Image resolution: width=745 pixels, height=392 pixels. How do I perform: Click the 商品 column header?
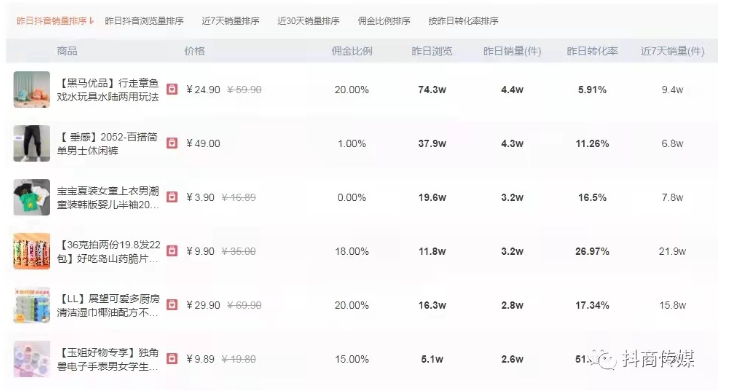coord(67,51)
